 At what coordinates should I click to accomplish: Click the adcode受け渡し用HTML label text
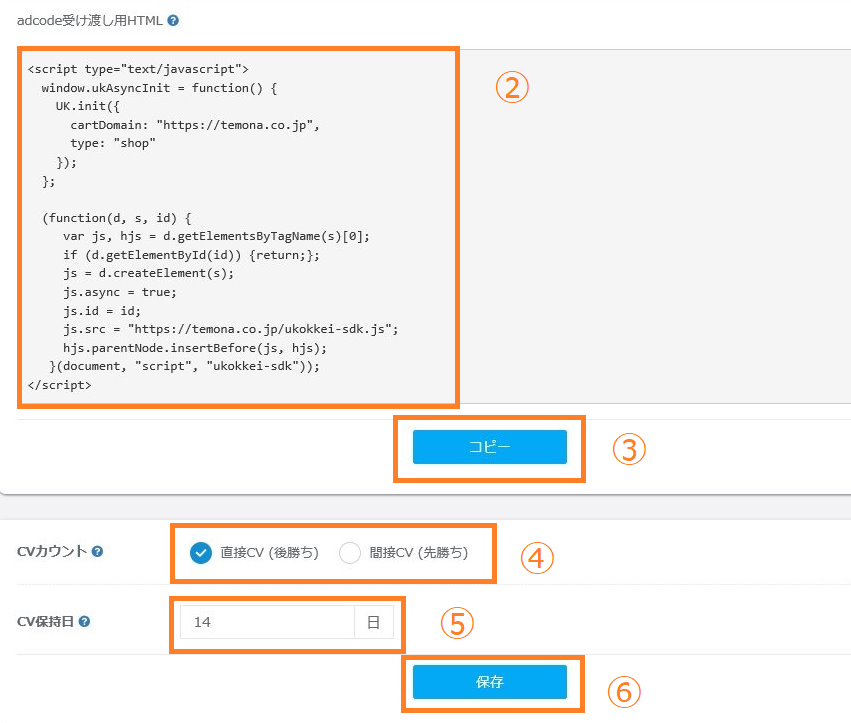pyautogui.click(x=90, y=21)
